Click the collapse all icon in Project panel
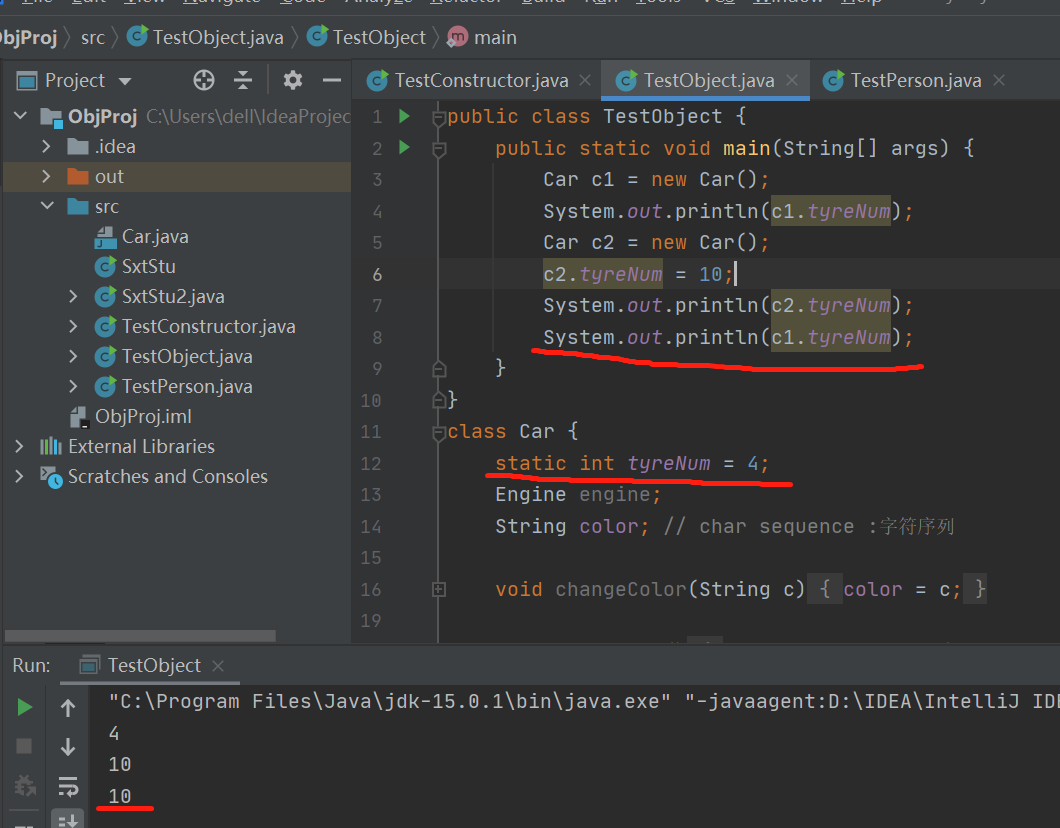Image resolution: width=1060 pixels, height=828 pixels. (x=243, y=80)
